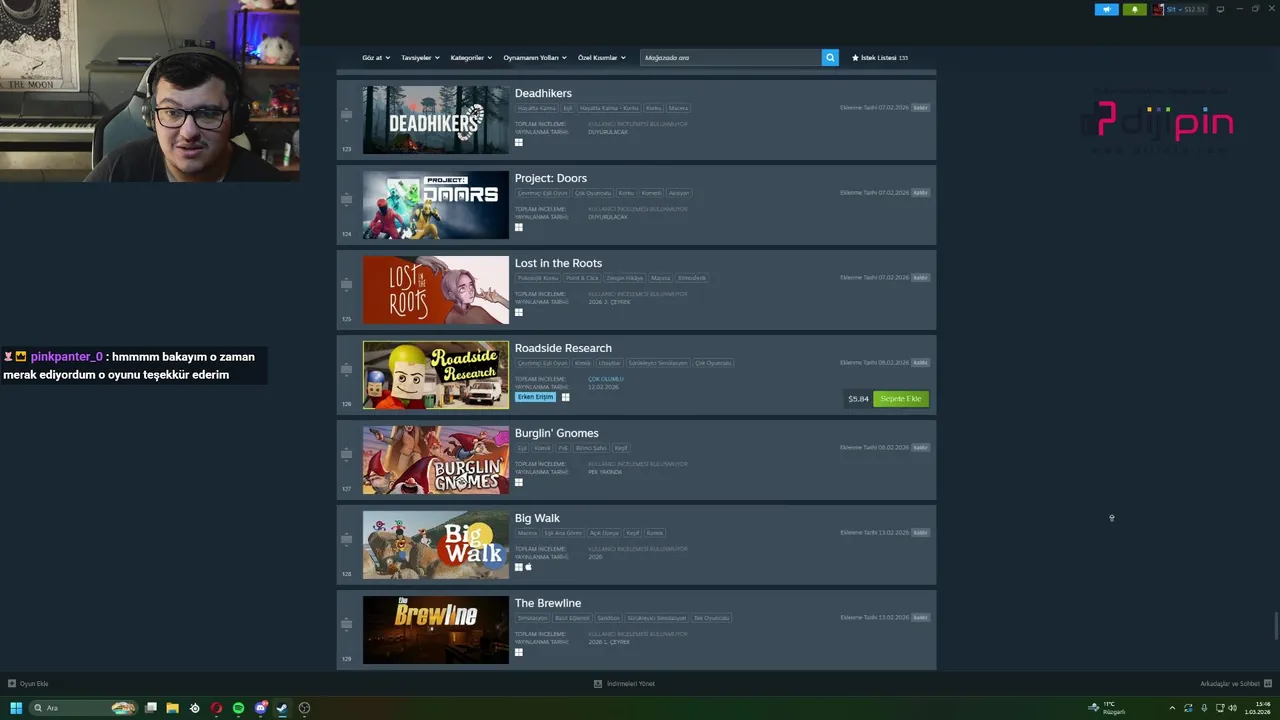Open the taskbar clock and date

click(x=1257, y=708)
